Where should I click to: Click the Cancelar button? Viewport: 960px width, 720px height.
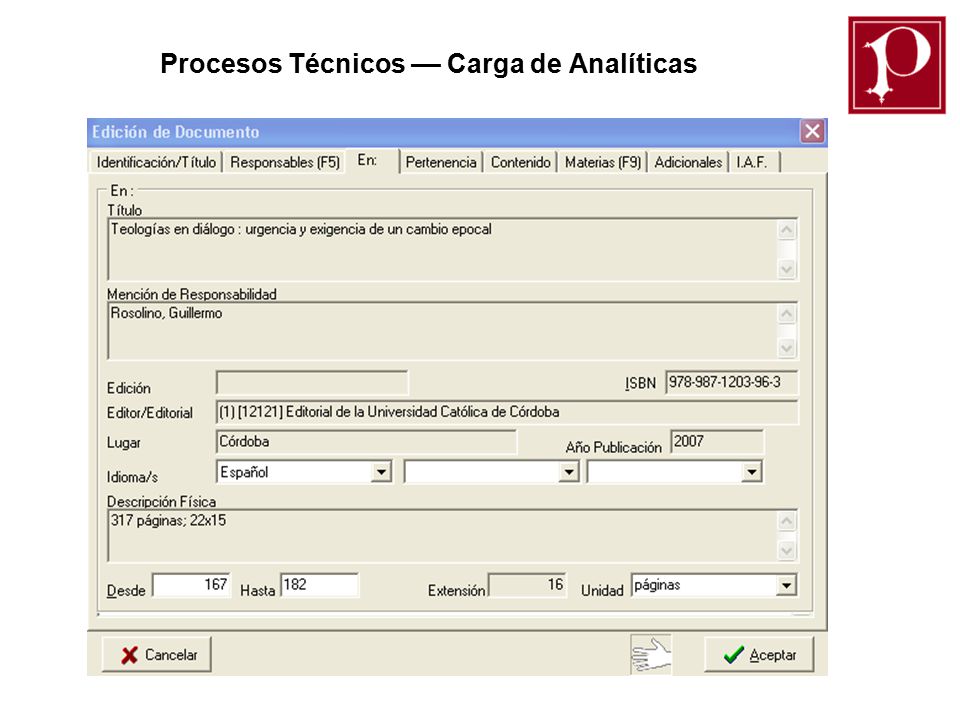[x=157, y=655]
